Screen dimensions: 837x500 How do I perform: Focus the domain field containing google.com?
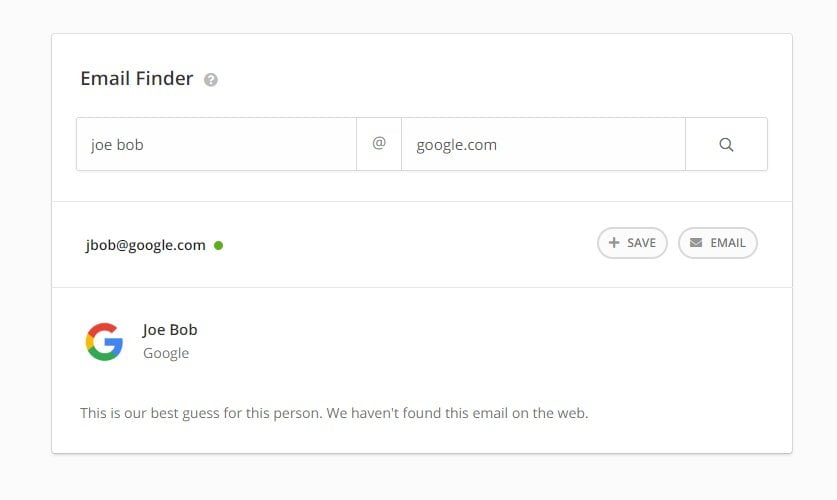[543, 145]
